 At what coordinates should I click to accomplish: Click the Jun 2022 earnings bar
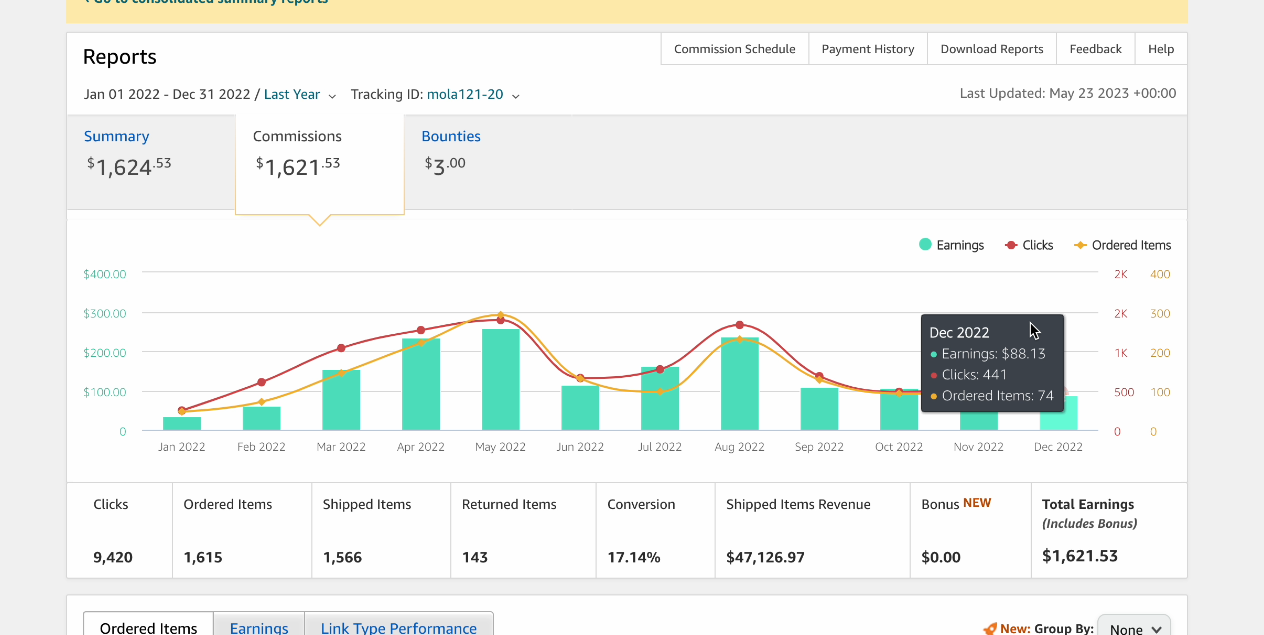pos(580,409)
